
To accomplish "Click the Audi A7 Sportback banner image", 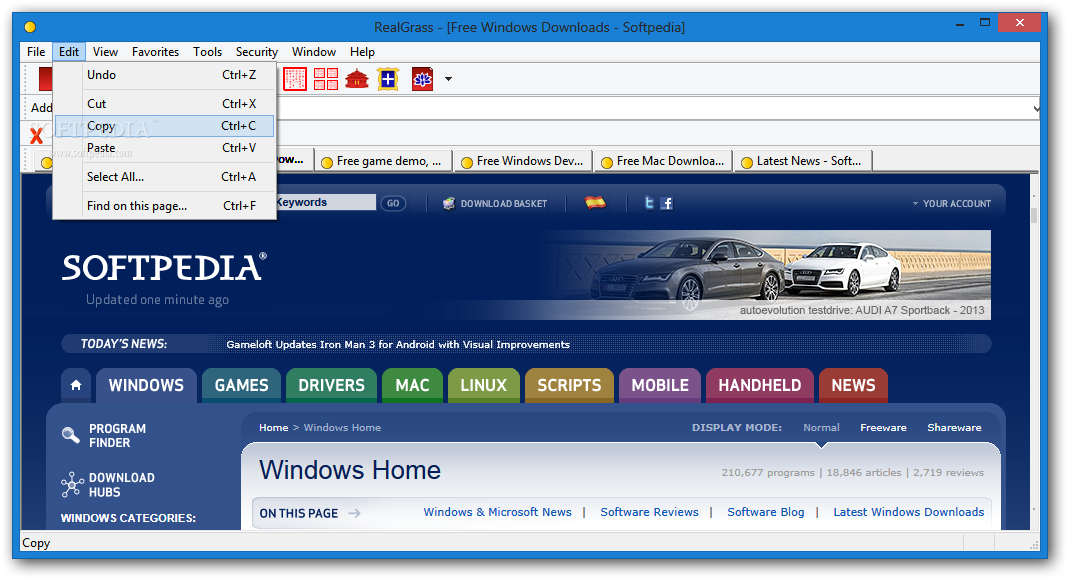I will [x=763, y=275].
